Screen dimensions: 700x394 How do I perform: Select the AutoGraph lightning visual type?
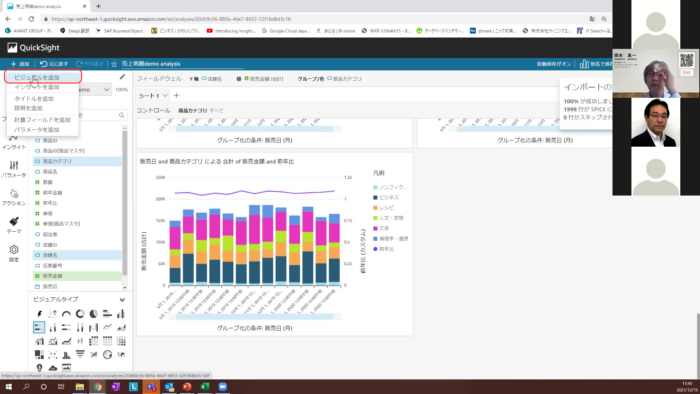click(x=39, y=314)
